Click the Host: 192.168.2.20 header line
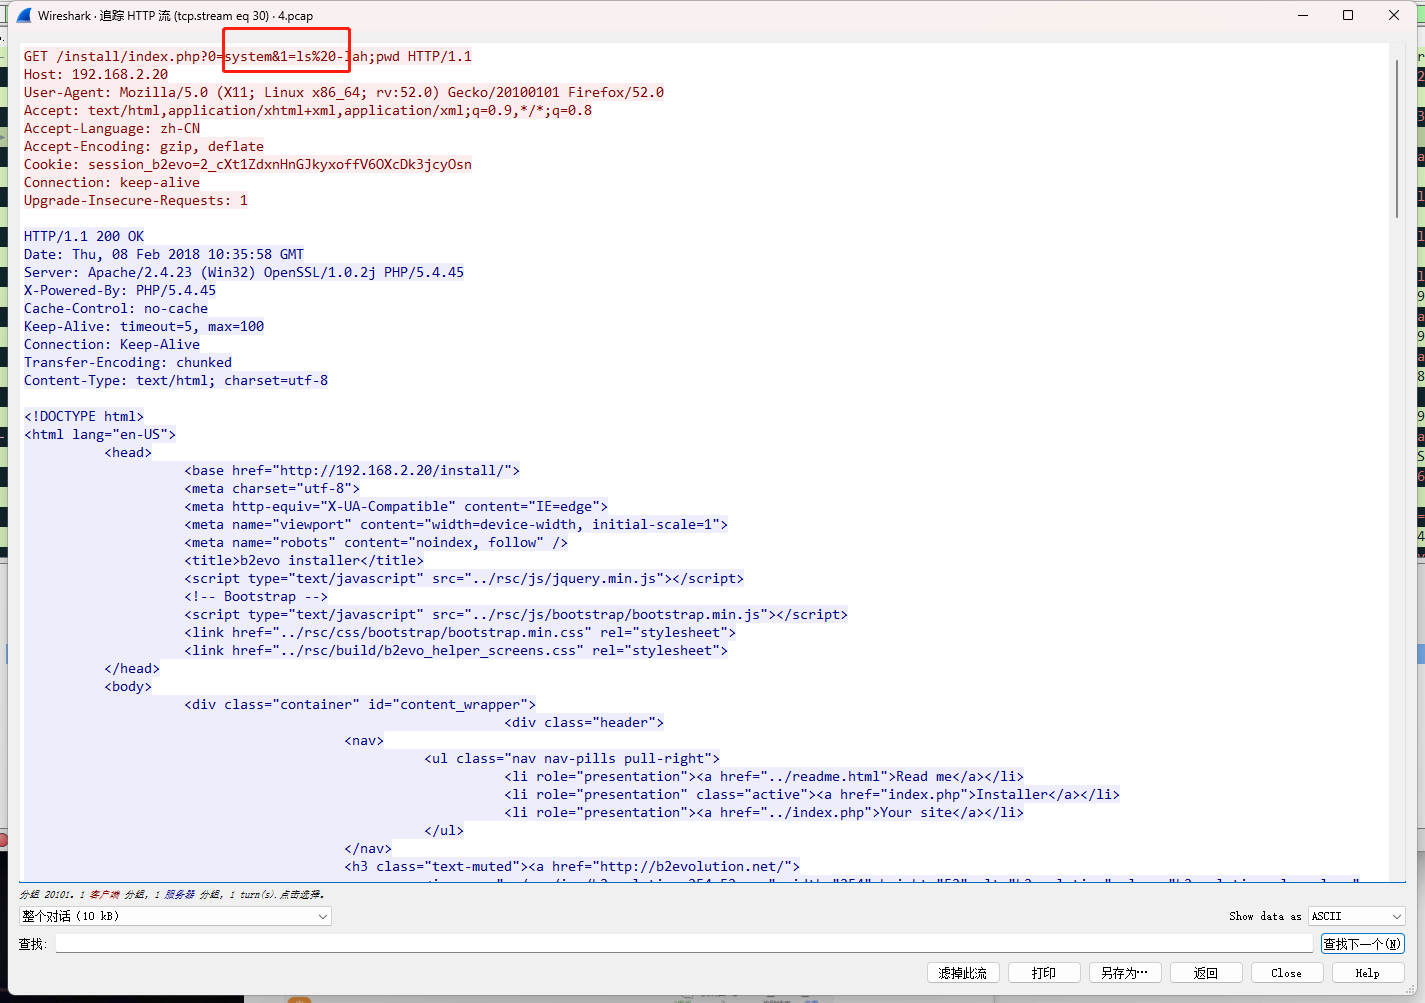 click(96, 74)
